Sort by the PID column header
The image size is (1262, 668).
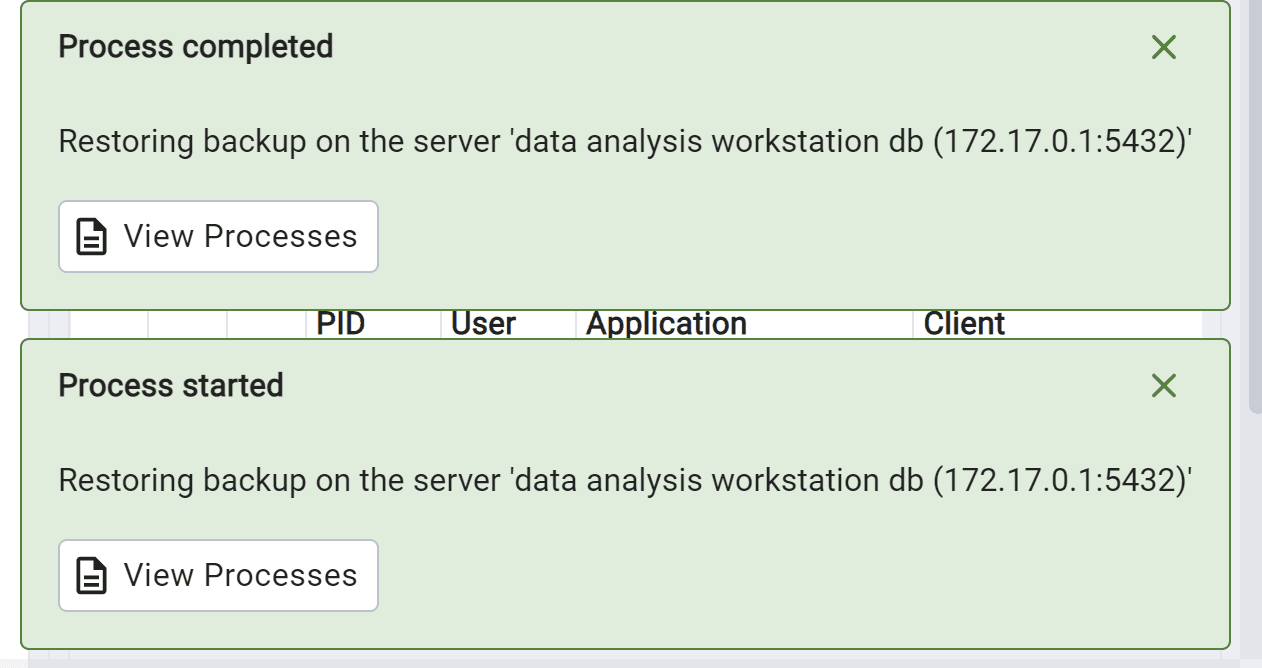tap(340, 324)
